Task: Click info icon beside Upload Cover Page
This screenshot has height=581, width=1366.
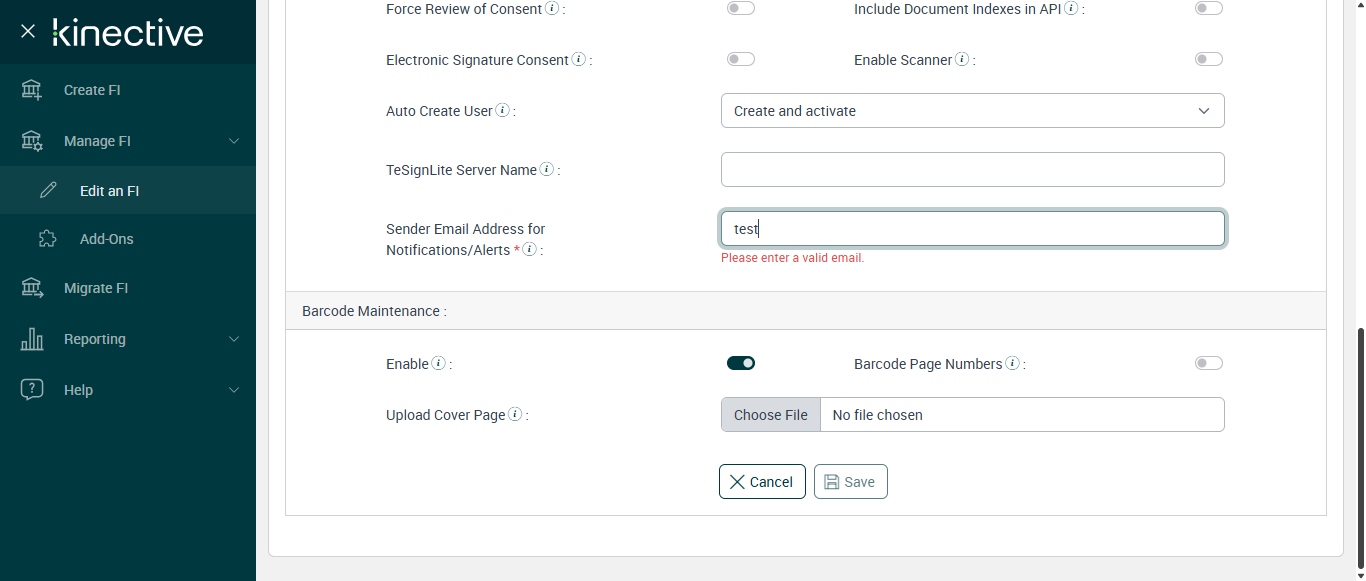Action: [515, 415]
